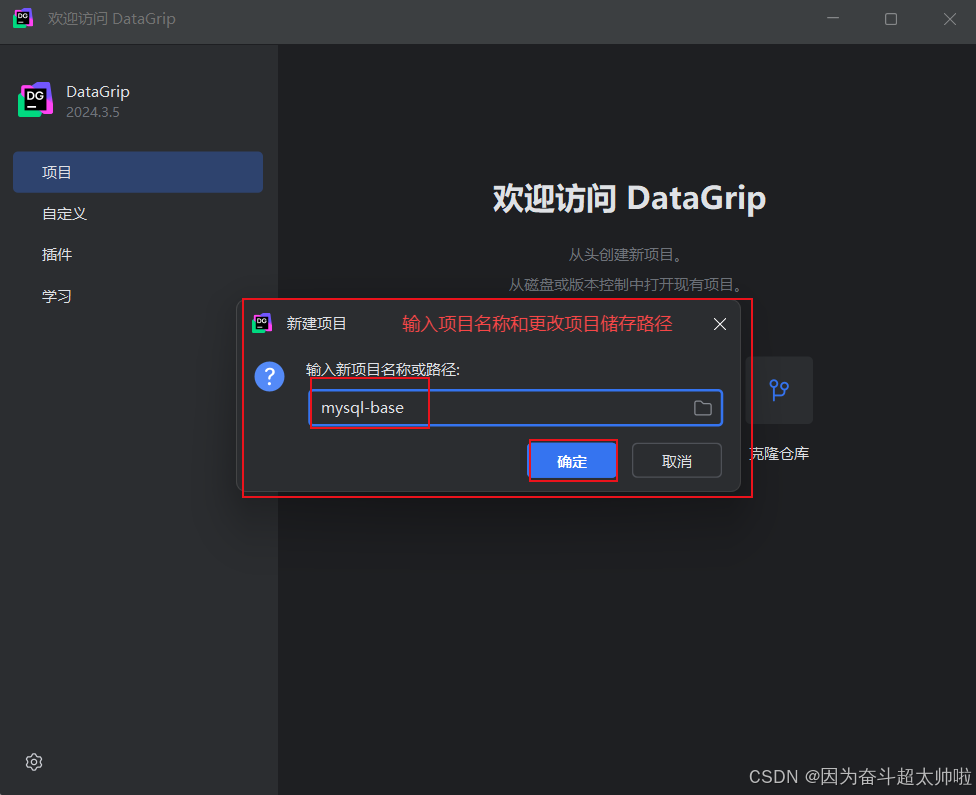Click the DataGrip logo in sidebar
This screenshot has width=976, height=795.
(x=35, y=100)
